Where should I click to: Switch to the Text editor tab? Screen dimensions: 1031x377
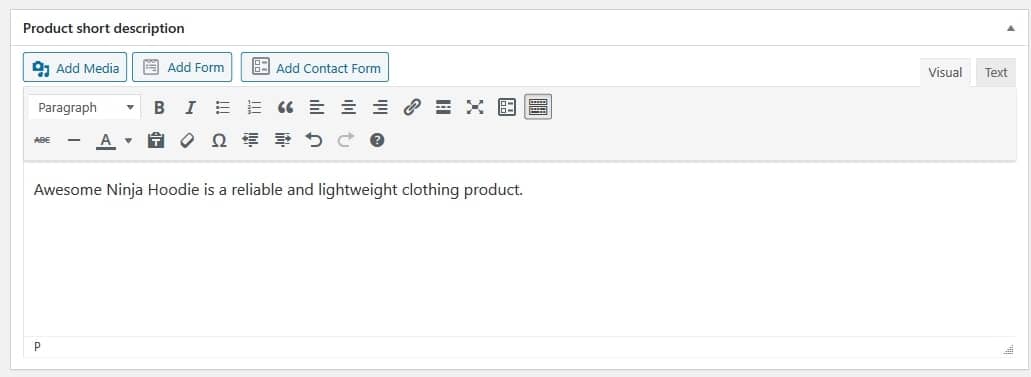coord(995,72)
